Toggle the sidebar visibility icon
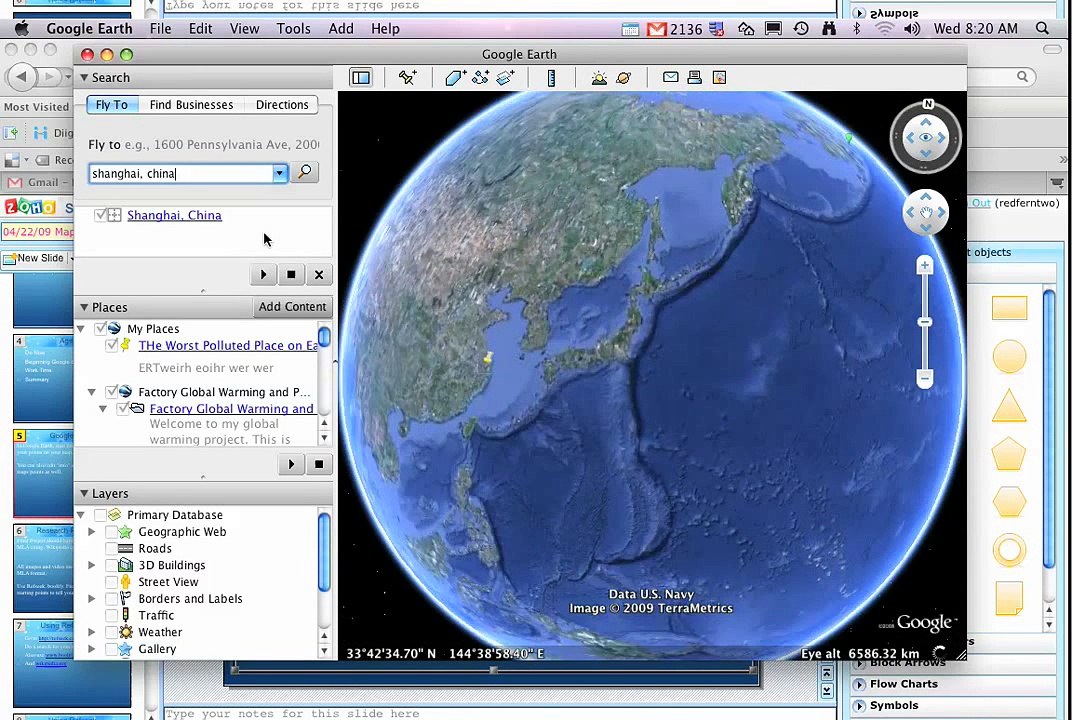 pos(360,78)
